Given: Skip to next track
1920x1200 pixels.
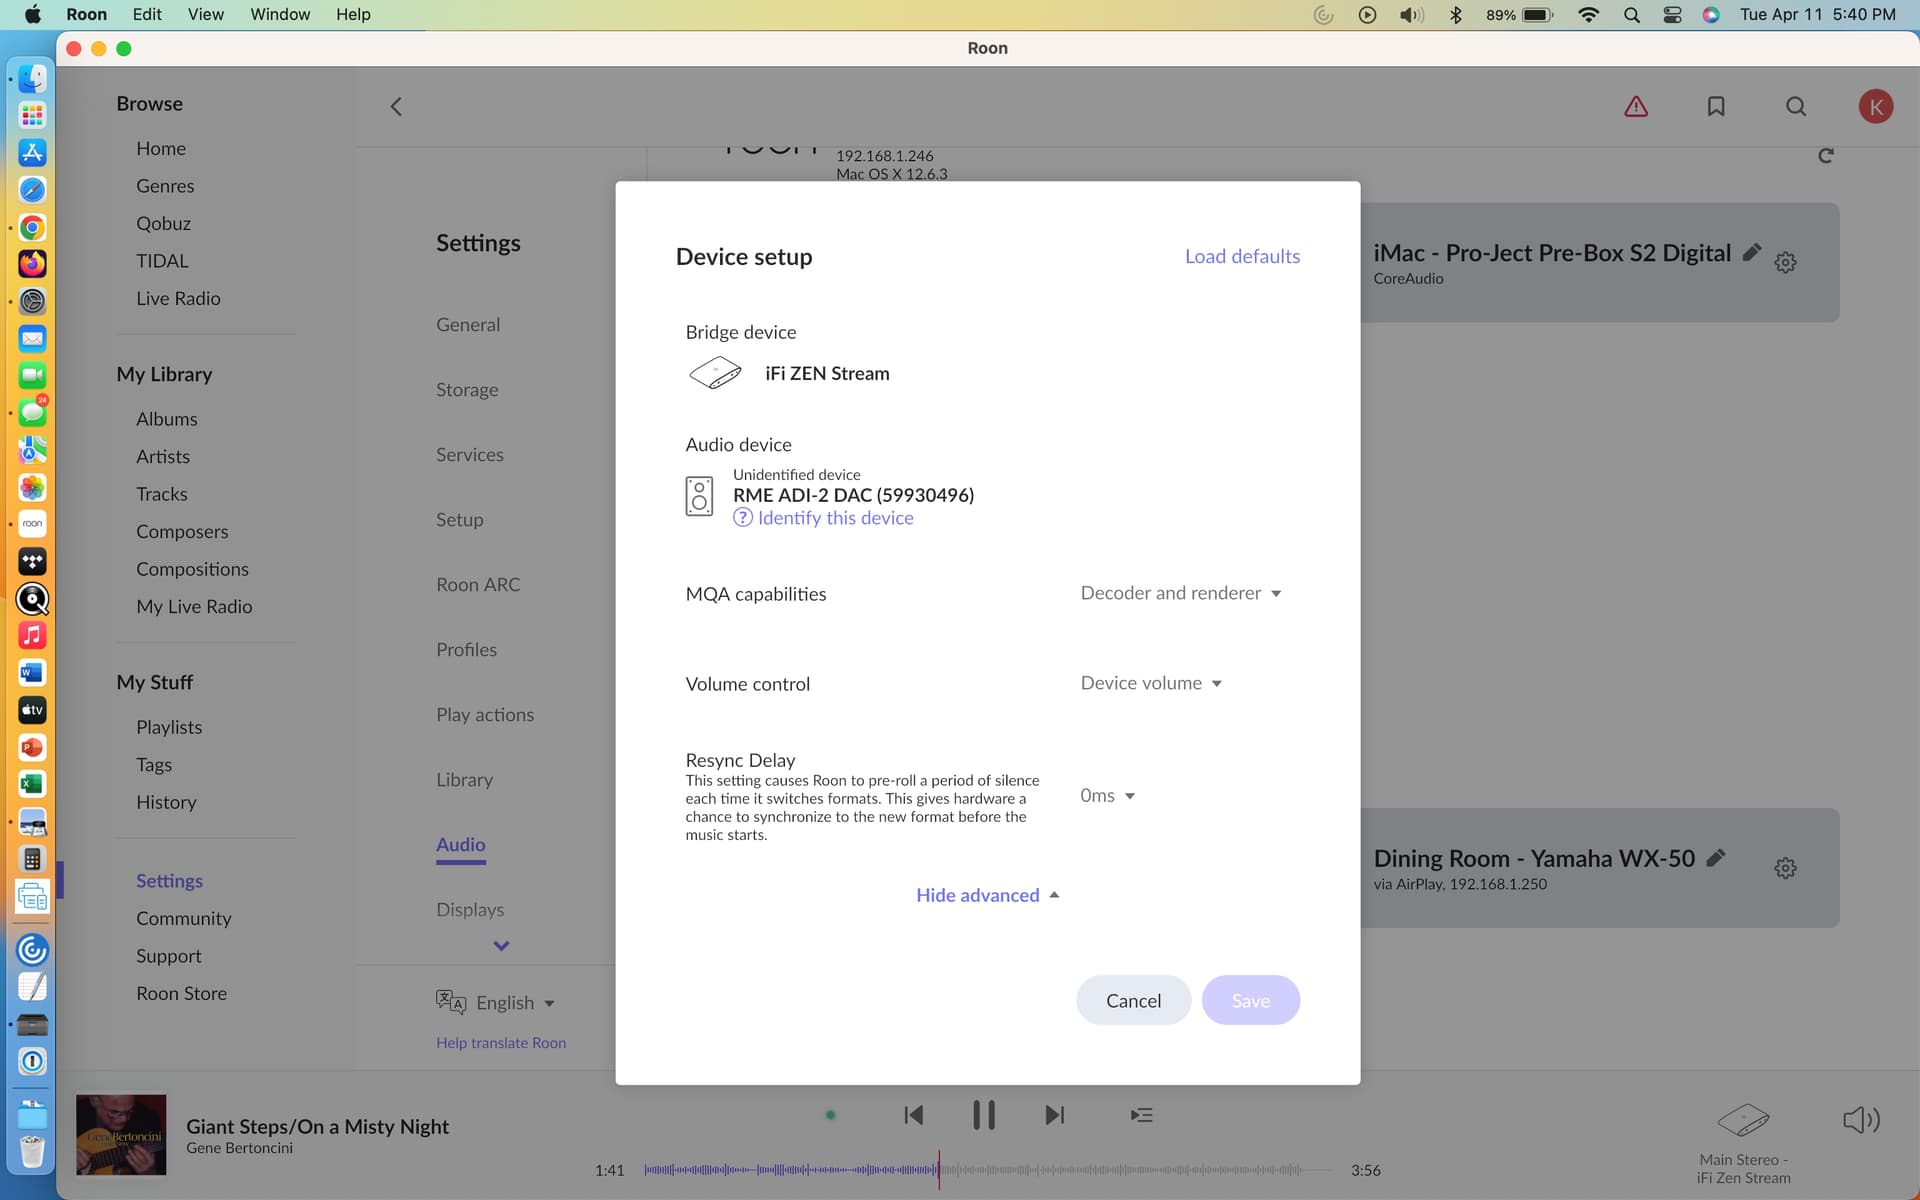Looking at the screenshot, I should (1055, 1115).
